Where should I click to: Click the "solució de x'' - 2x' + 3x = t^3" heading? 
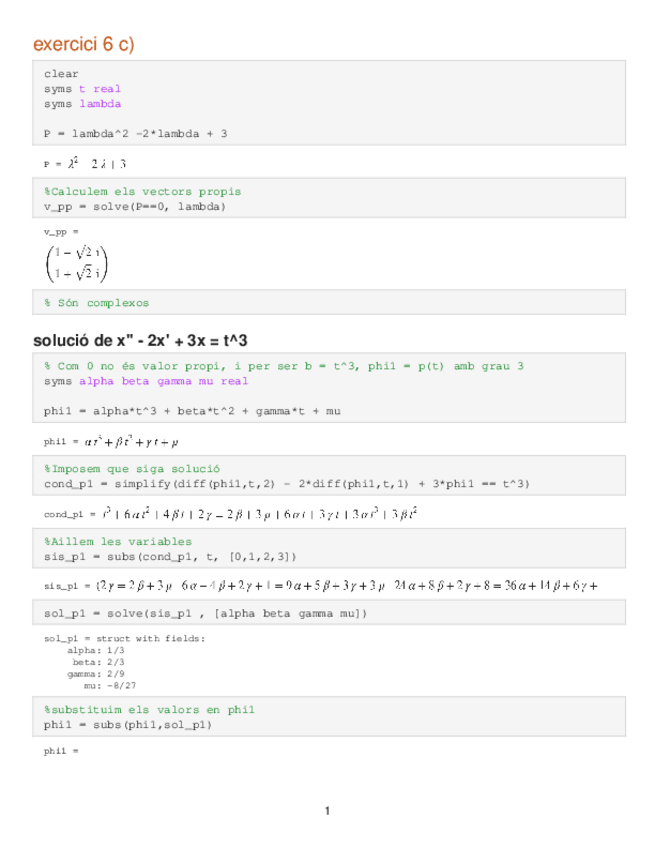[139, 340]
